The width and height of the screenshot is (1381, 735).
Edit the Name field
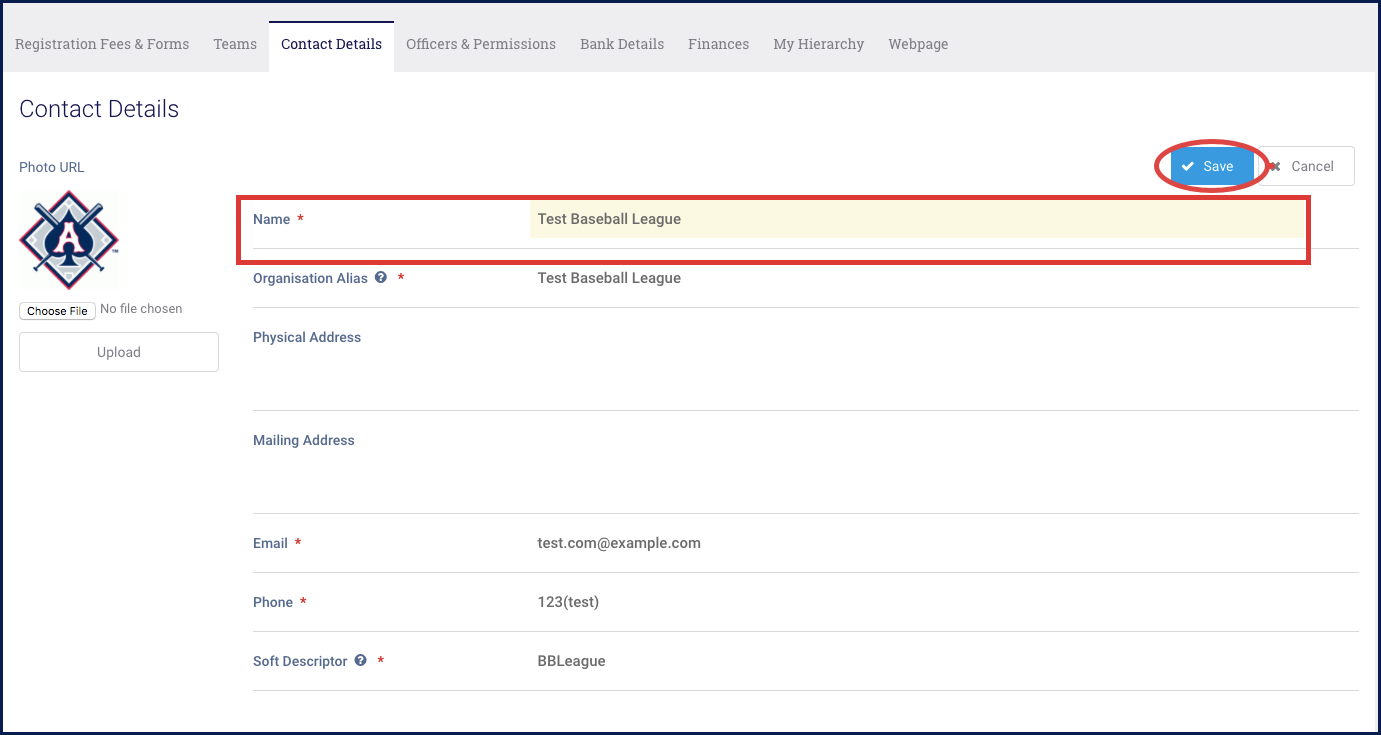(916, 219)
